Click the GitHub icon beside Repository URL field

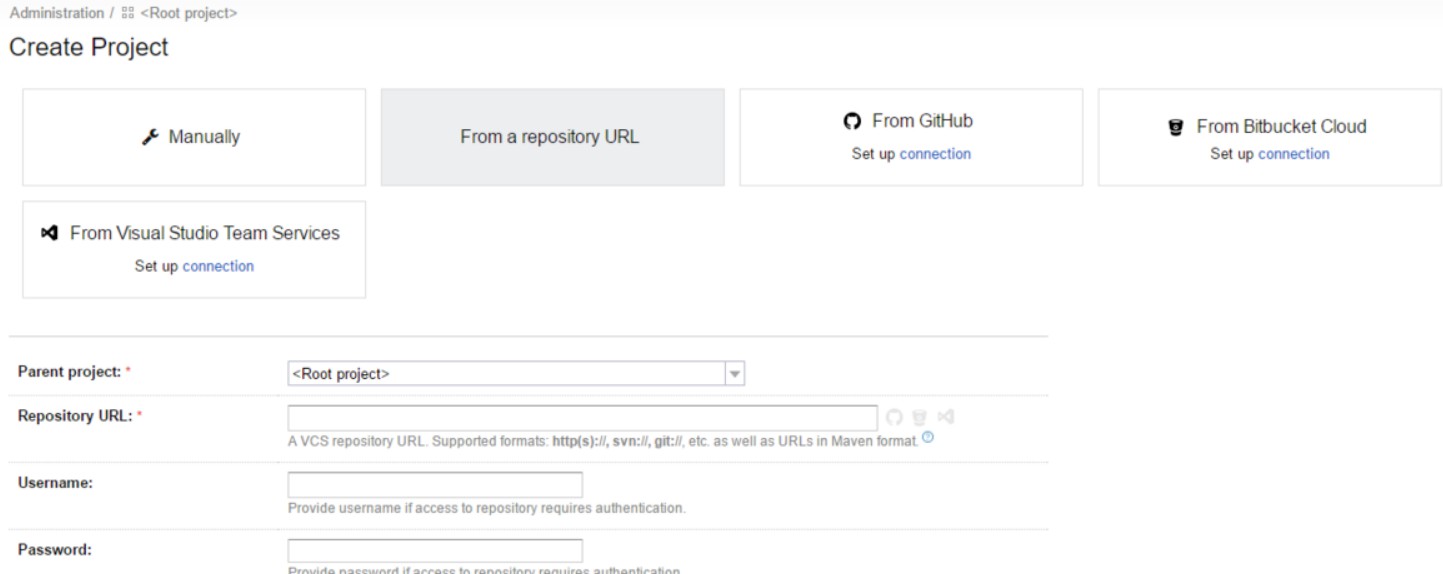894,417
